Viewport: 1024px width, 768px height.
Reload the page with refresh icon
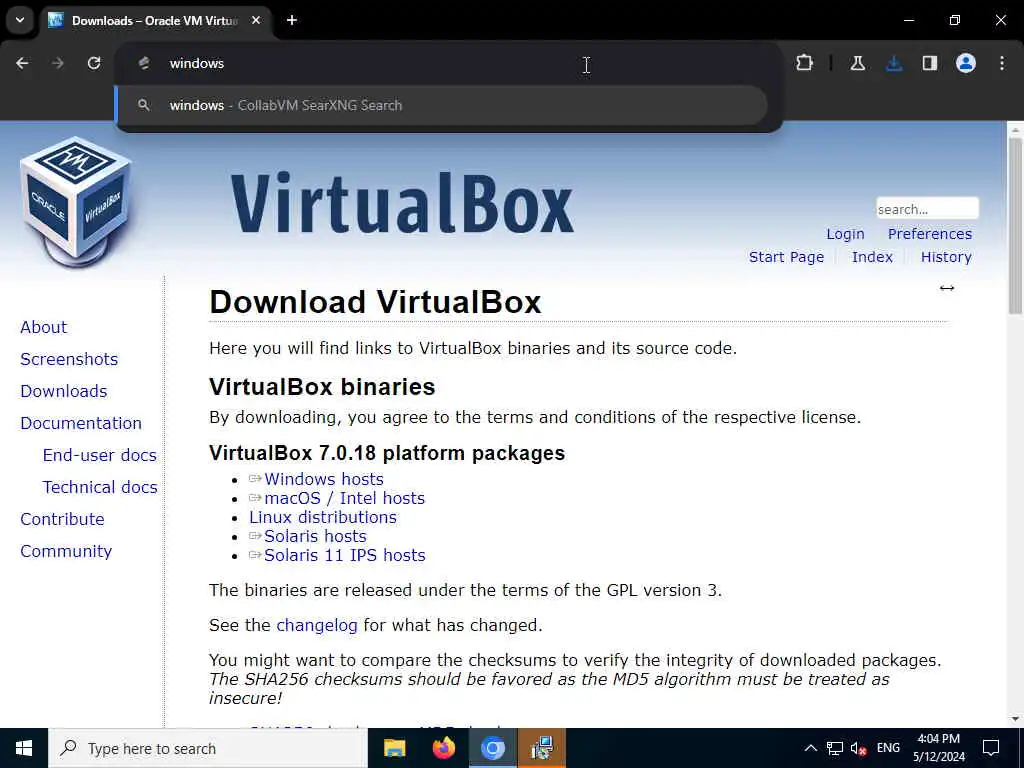94,63
